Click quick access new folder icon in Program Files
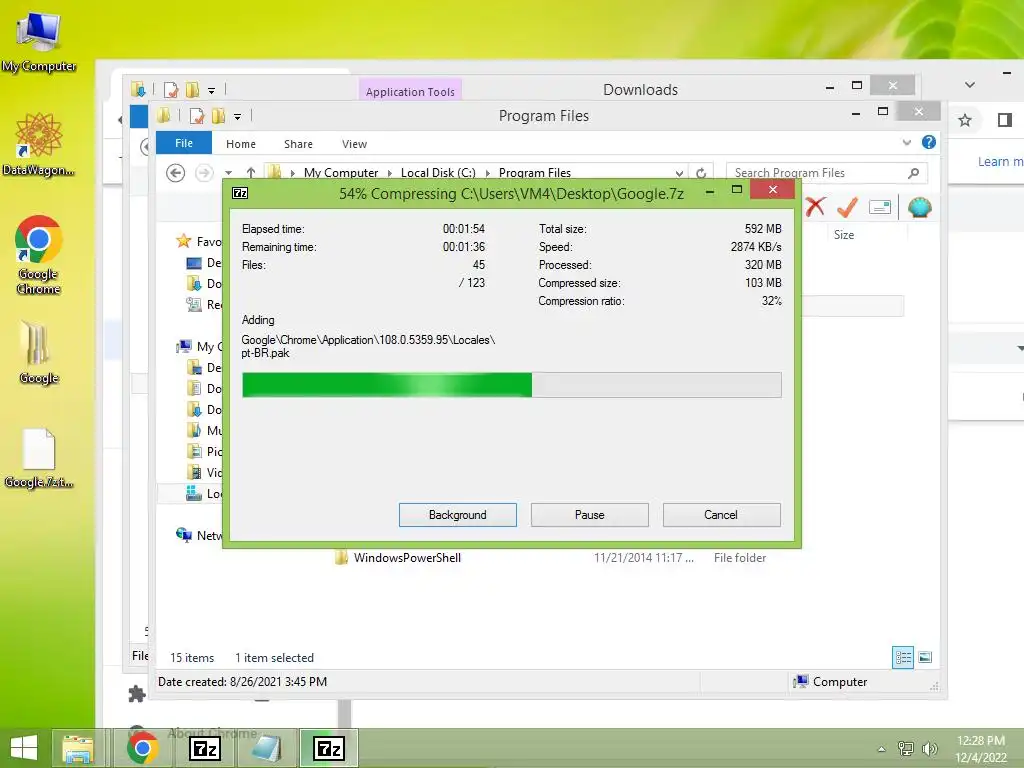The width and height of the screenshot is (1024, 768). coord(218,116)
